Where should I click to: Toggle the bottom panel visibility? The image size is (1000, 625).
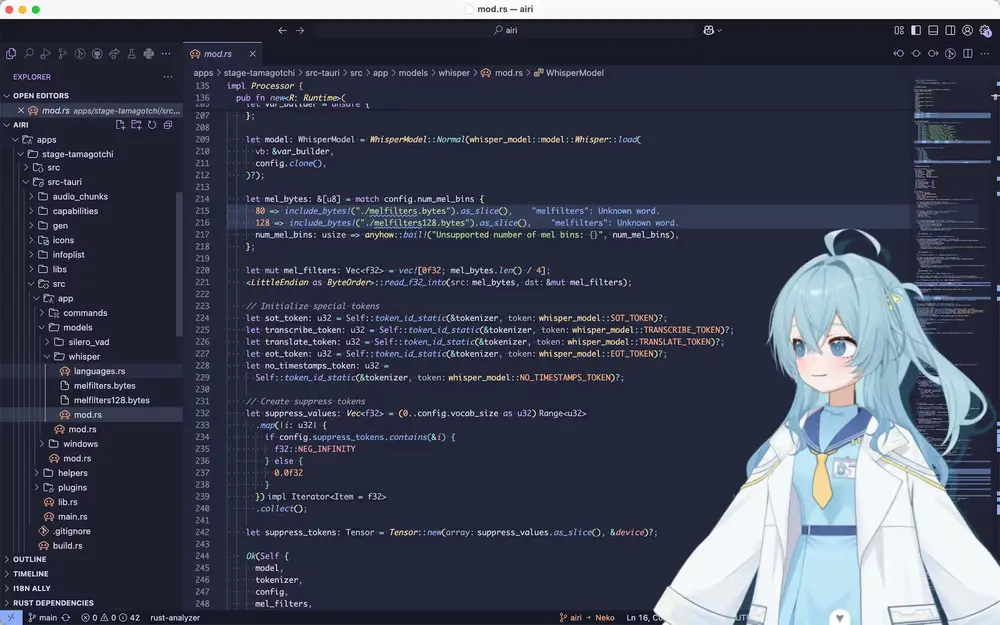(x=933, y=31)
